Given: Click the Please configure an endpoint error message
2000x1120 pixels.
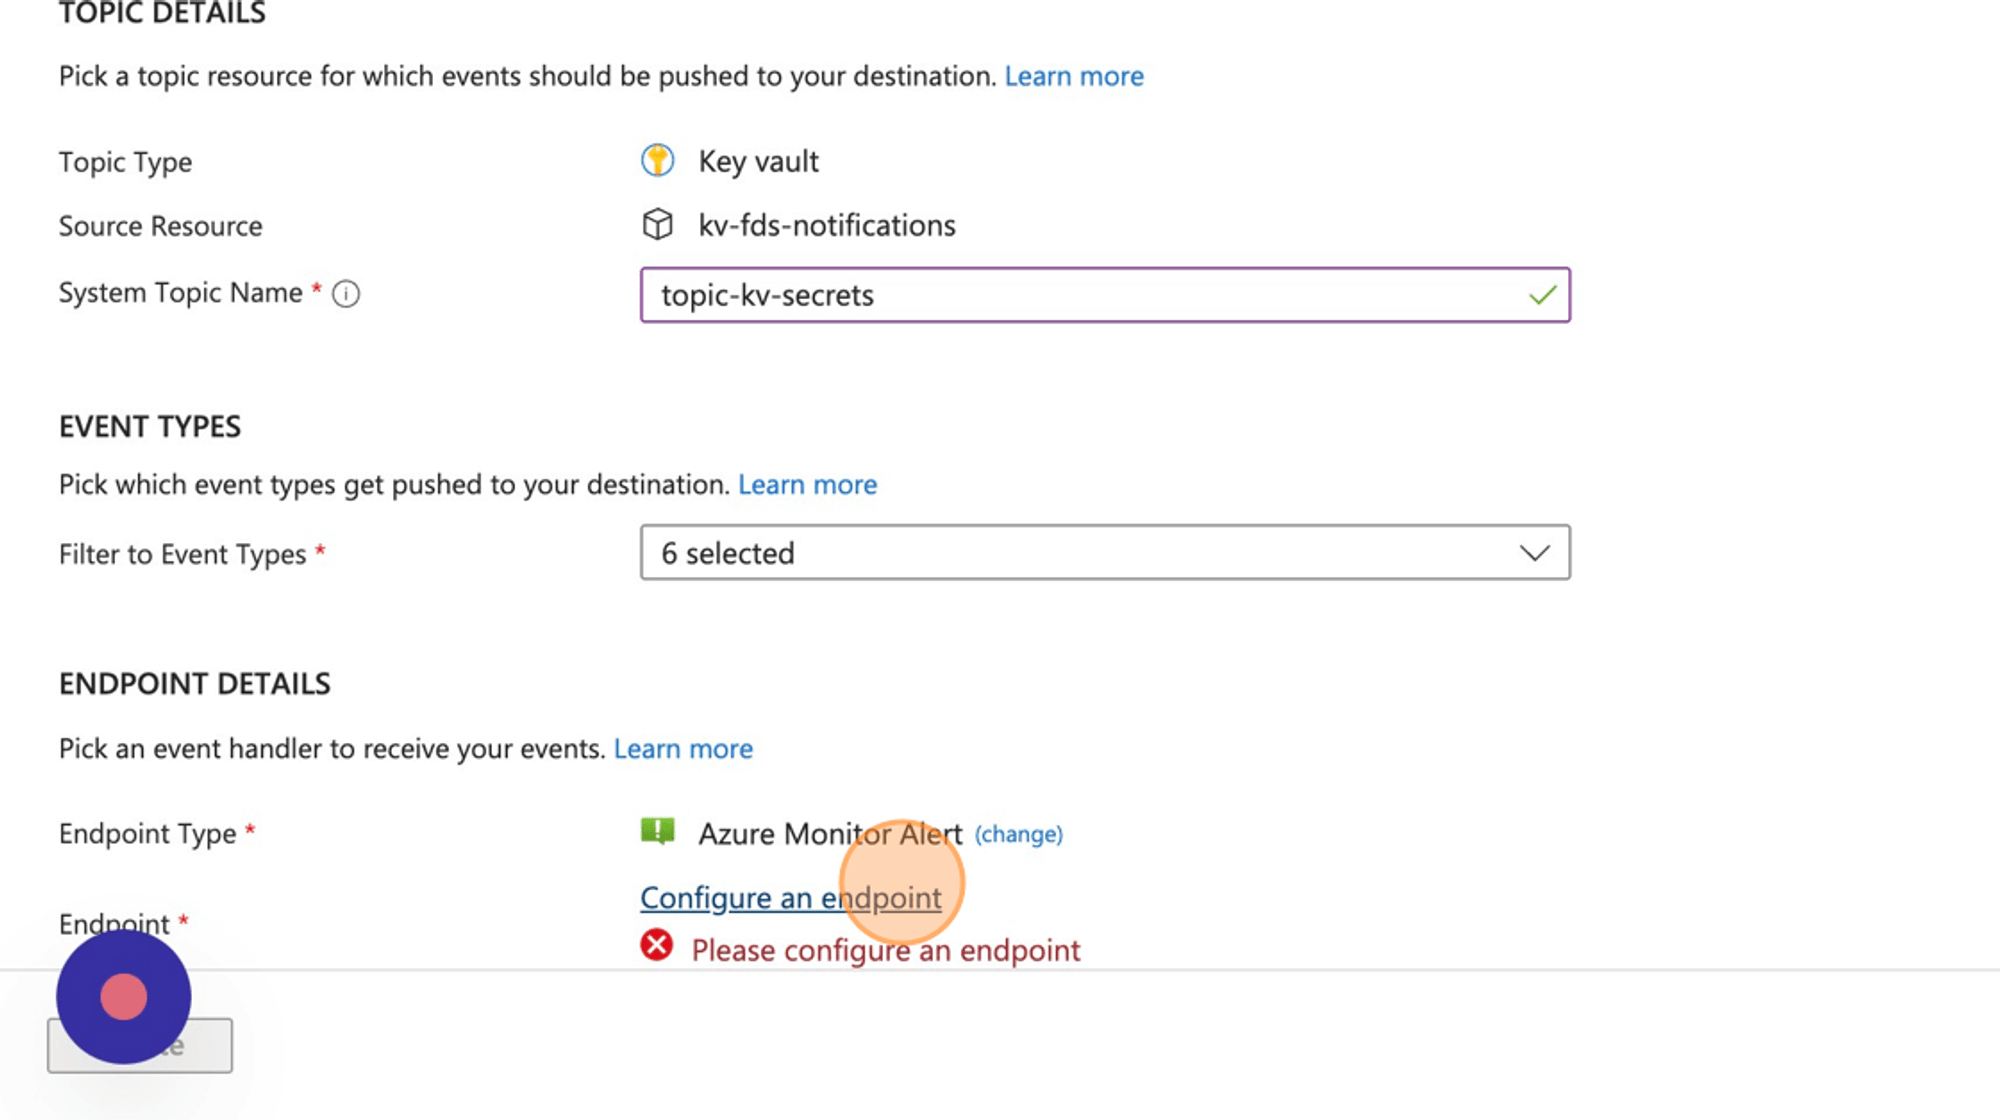Looking at the screenshot, I should coord(885,950).
